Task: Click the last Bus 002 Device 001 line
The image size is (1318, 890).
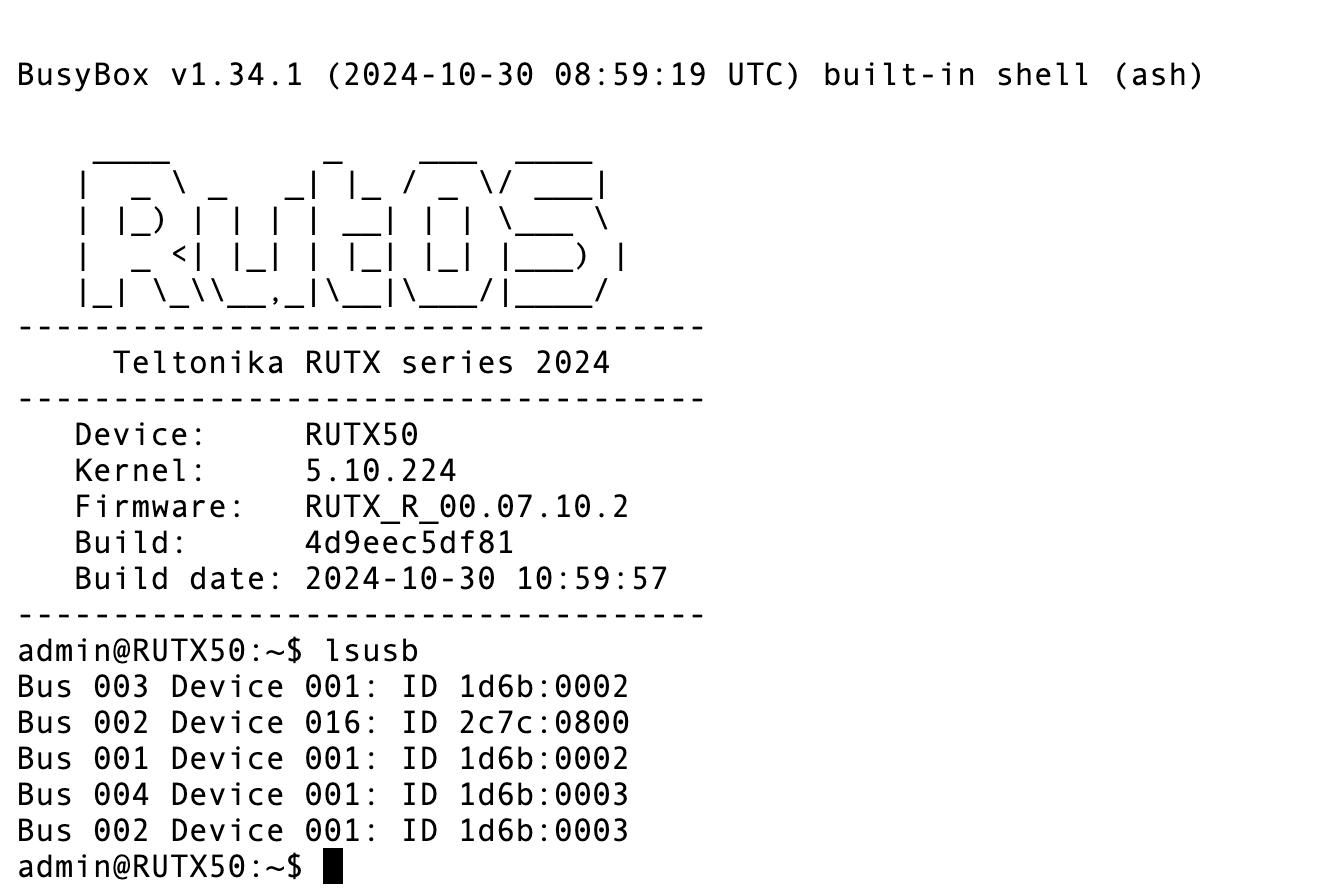Action: click(322, 831)
